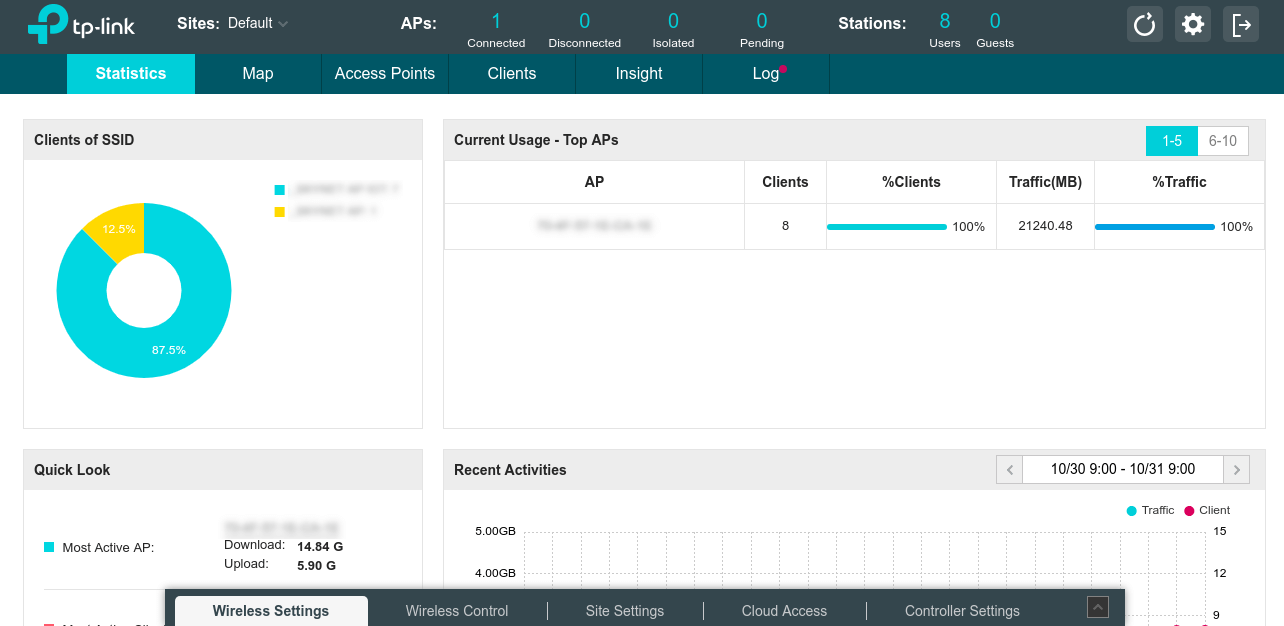Viewport: 1284px width, 626px height.
Task: Open the Sites Default dropdown
Action: (258, 23)
